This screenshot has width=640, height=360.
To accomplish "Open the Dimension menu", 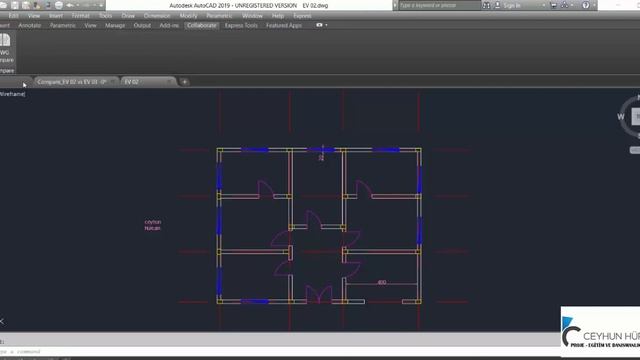I will [x=157, y=16].
